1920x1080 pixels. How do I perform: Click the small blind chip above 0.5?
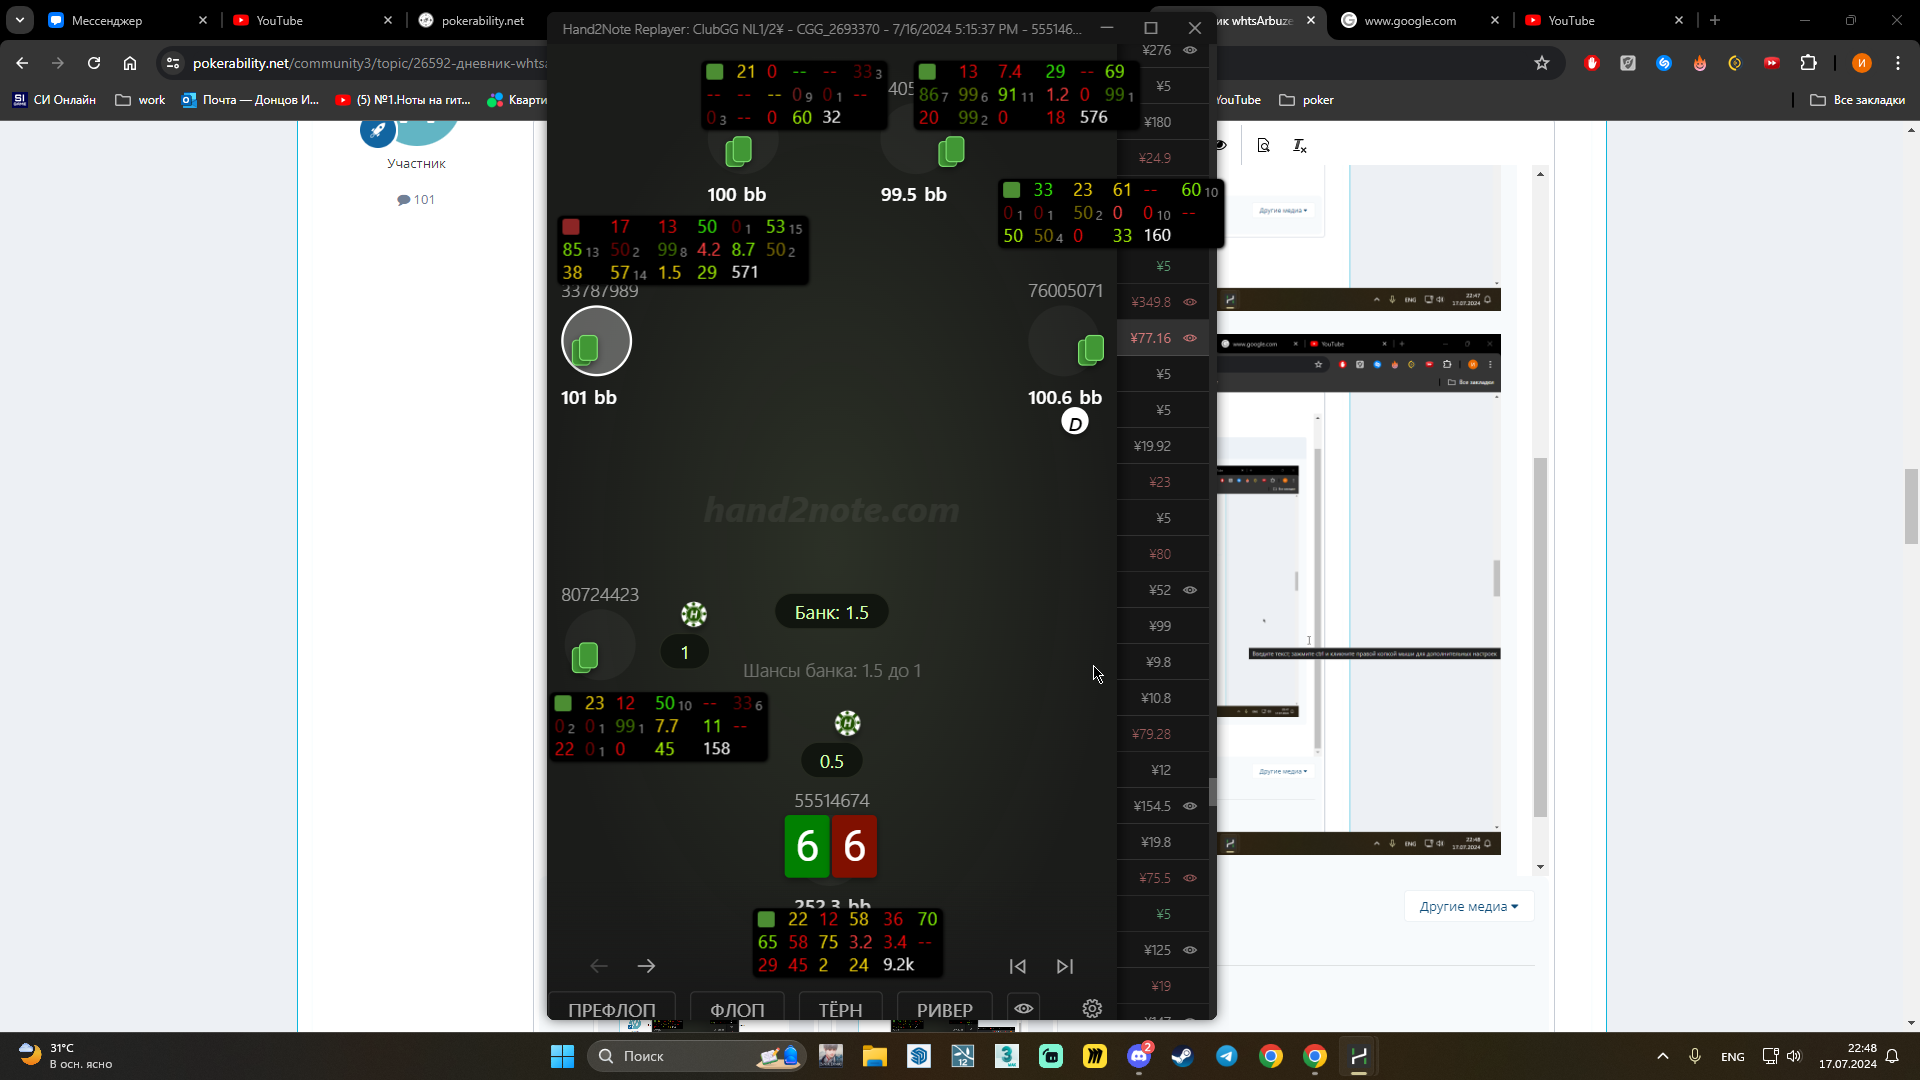point(847,723)
